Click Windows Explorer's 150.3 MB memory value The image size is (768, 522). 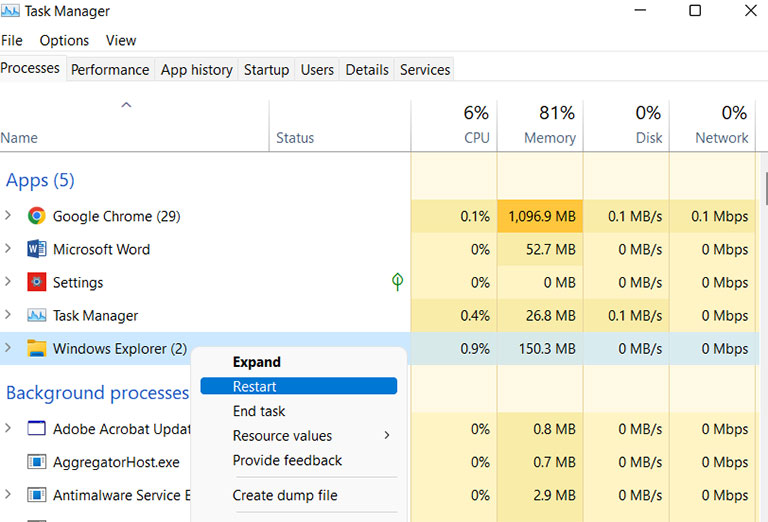pos(547,349)
